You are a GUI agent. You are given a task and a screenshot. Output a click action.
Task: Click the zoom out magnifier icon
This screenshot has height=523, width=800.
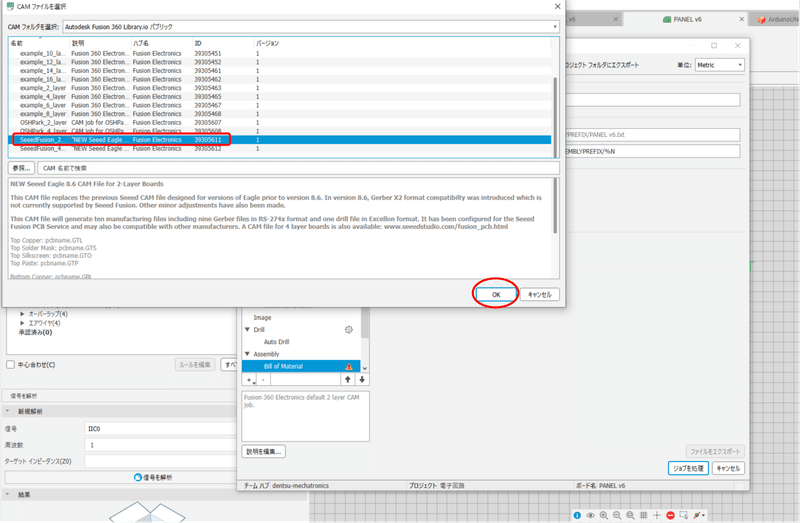click(x=617, y=515)
